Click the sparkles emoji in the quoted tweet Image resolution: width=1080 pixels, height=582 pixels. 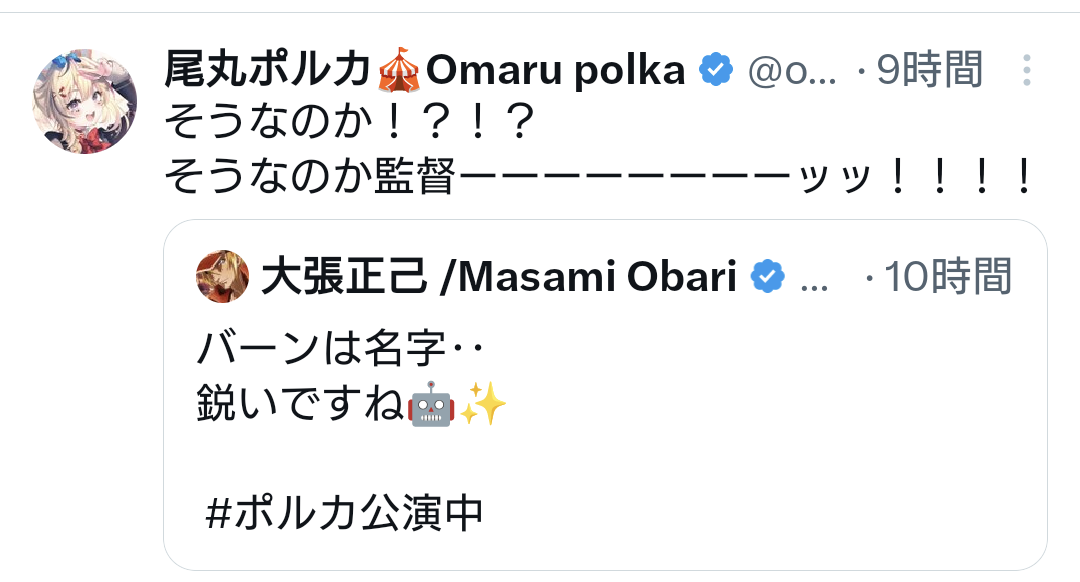click(484, 405)
